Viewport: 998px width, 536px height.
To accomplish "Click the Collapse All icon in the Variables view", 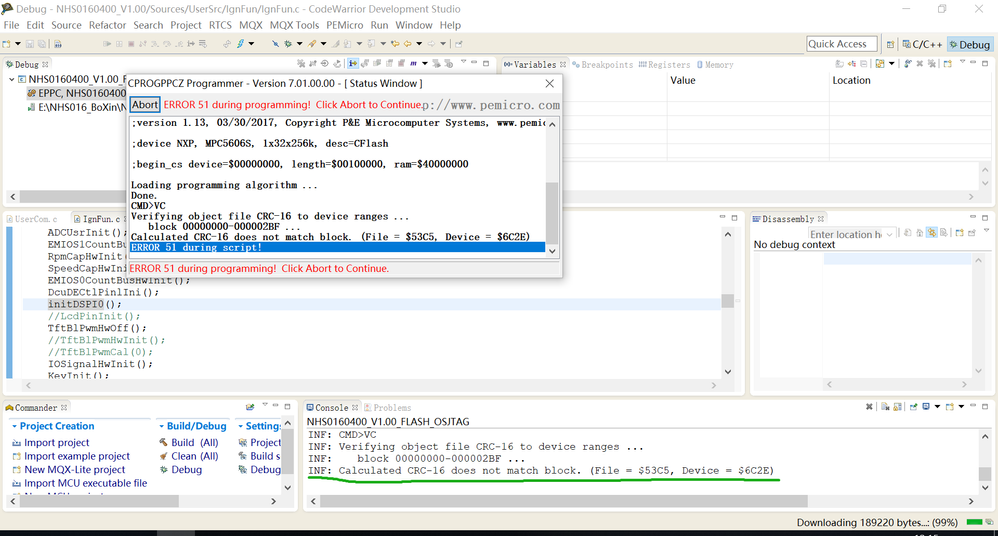I will pos(864,64).
